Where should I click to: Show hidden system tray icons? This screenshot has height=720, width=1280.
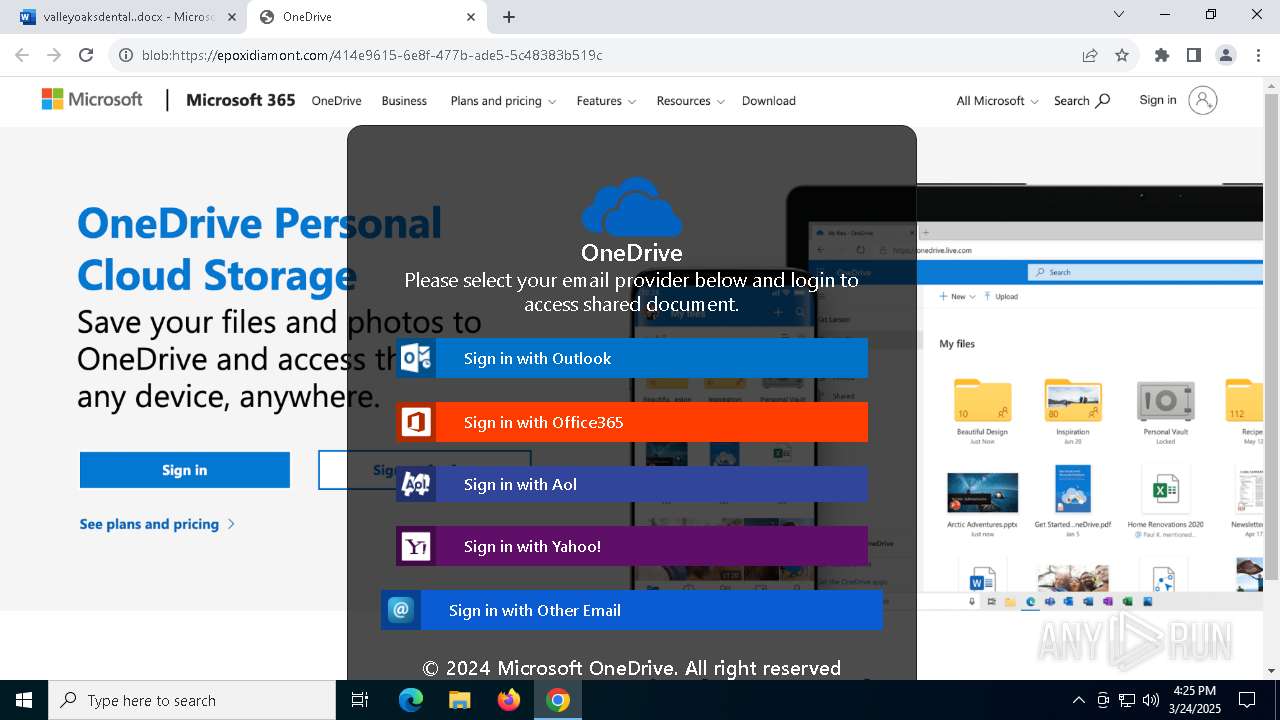1078,700
